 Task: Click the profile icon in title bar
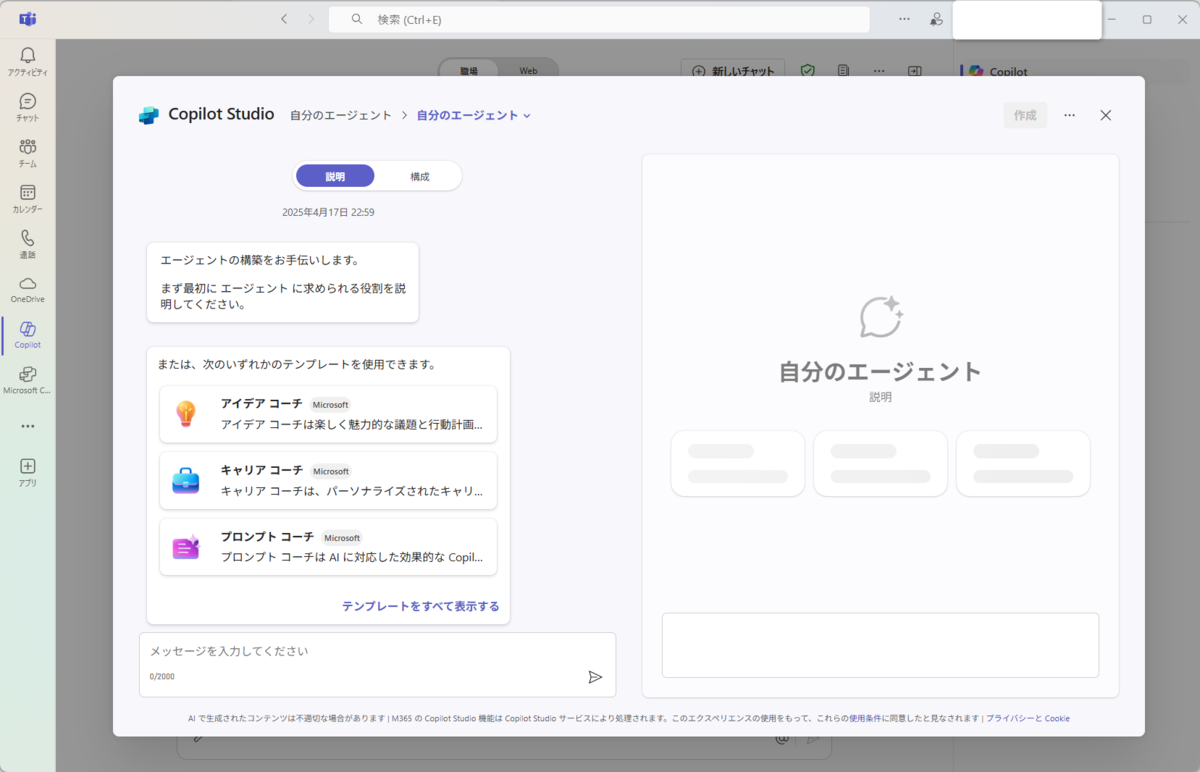pyautogui.click(x=936, y=19)
